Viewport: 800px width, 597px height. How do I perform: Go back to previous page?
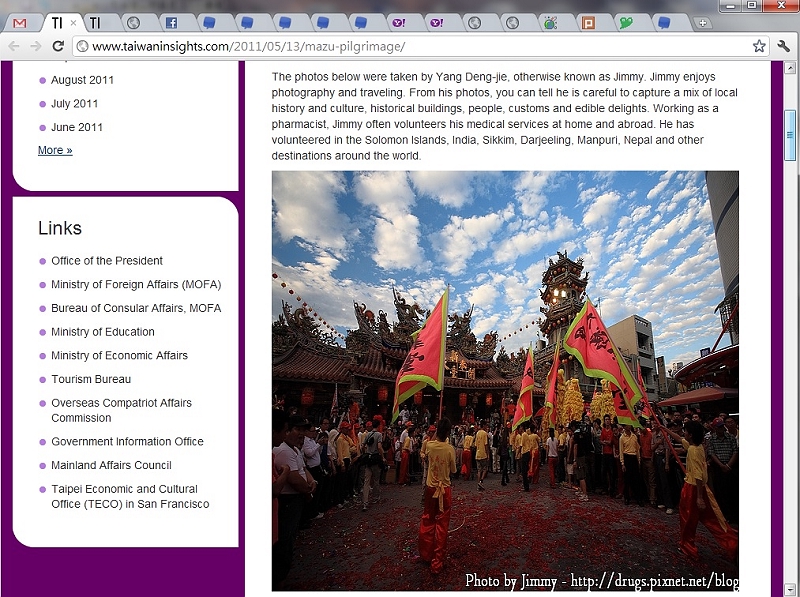coord(14,46)
